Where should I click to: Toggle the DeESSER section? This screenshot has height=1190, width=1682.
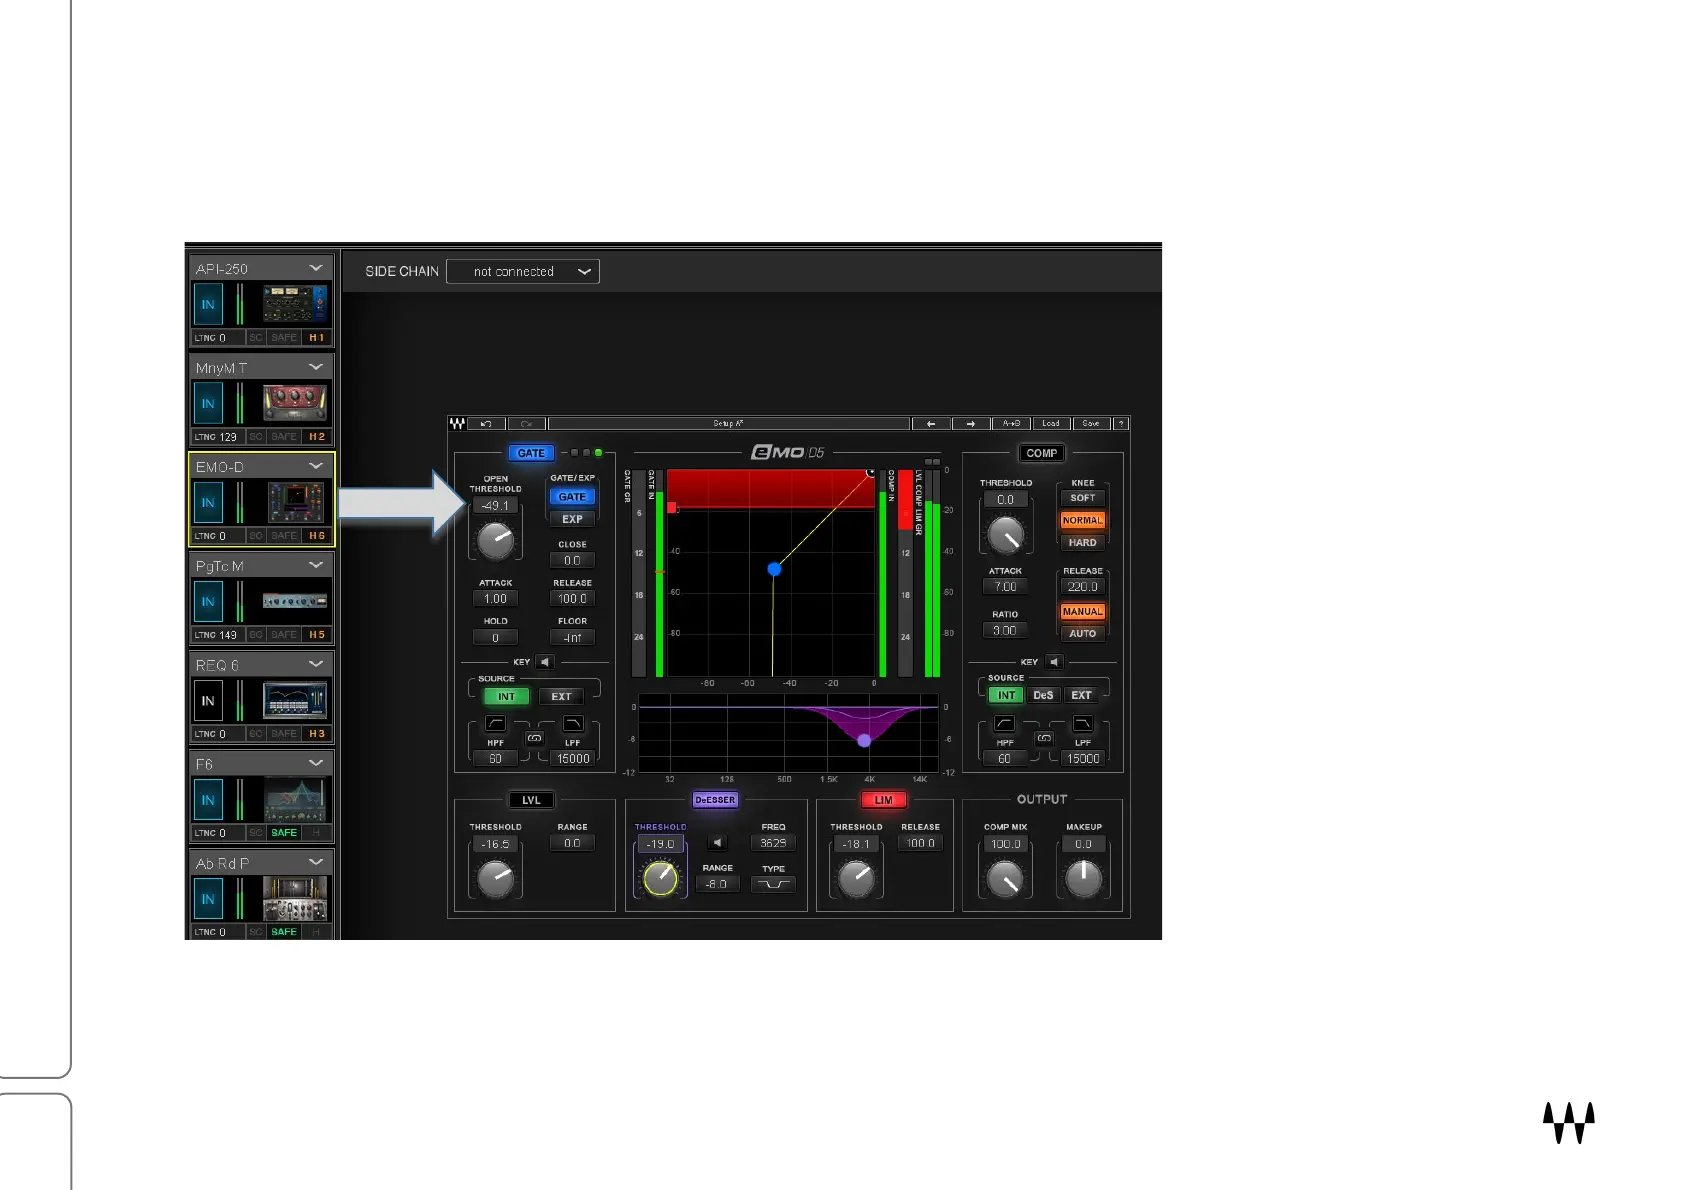pos(714,800)
